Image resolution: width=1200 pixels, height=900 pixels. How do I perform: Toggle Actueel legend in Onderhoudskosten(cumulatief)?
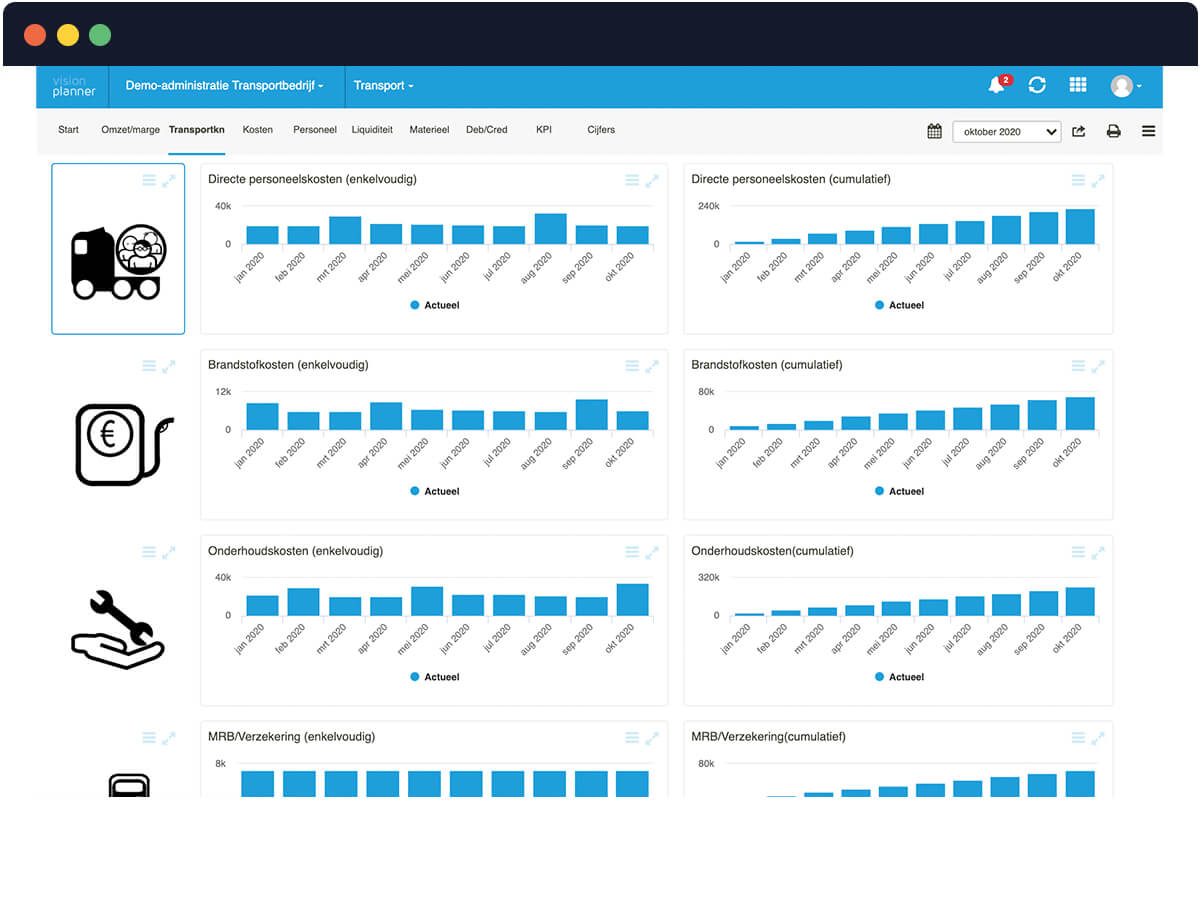899,677
